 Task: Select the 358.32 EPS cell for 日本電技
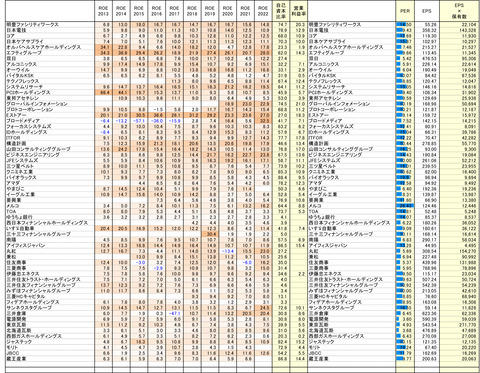[x=427, y=30]
